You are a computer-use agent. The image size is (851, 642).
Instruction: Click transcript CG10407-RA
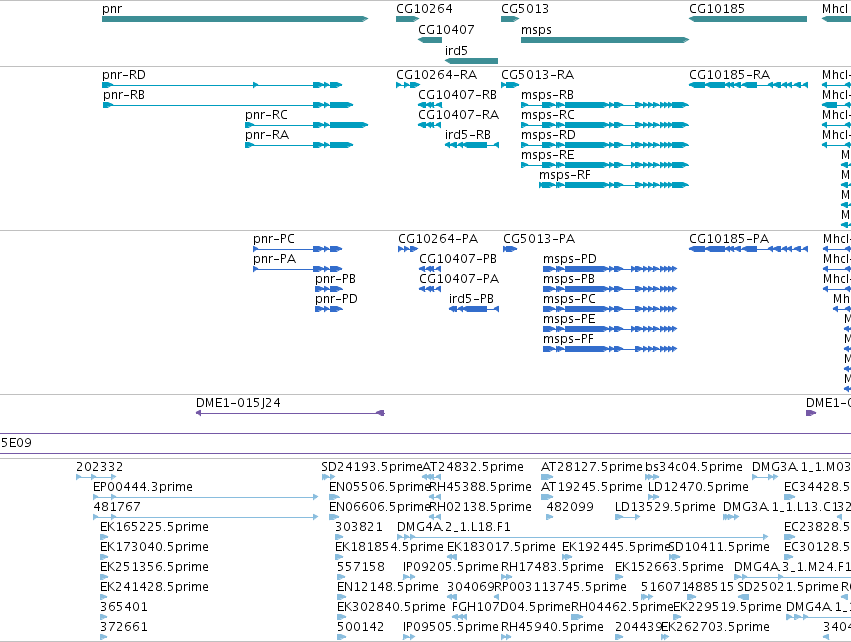[429, 125]
